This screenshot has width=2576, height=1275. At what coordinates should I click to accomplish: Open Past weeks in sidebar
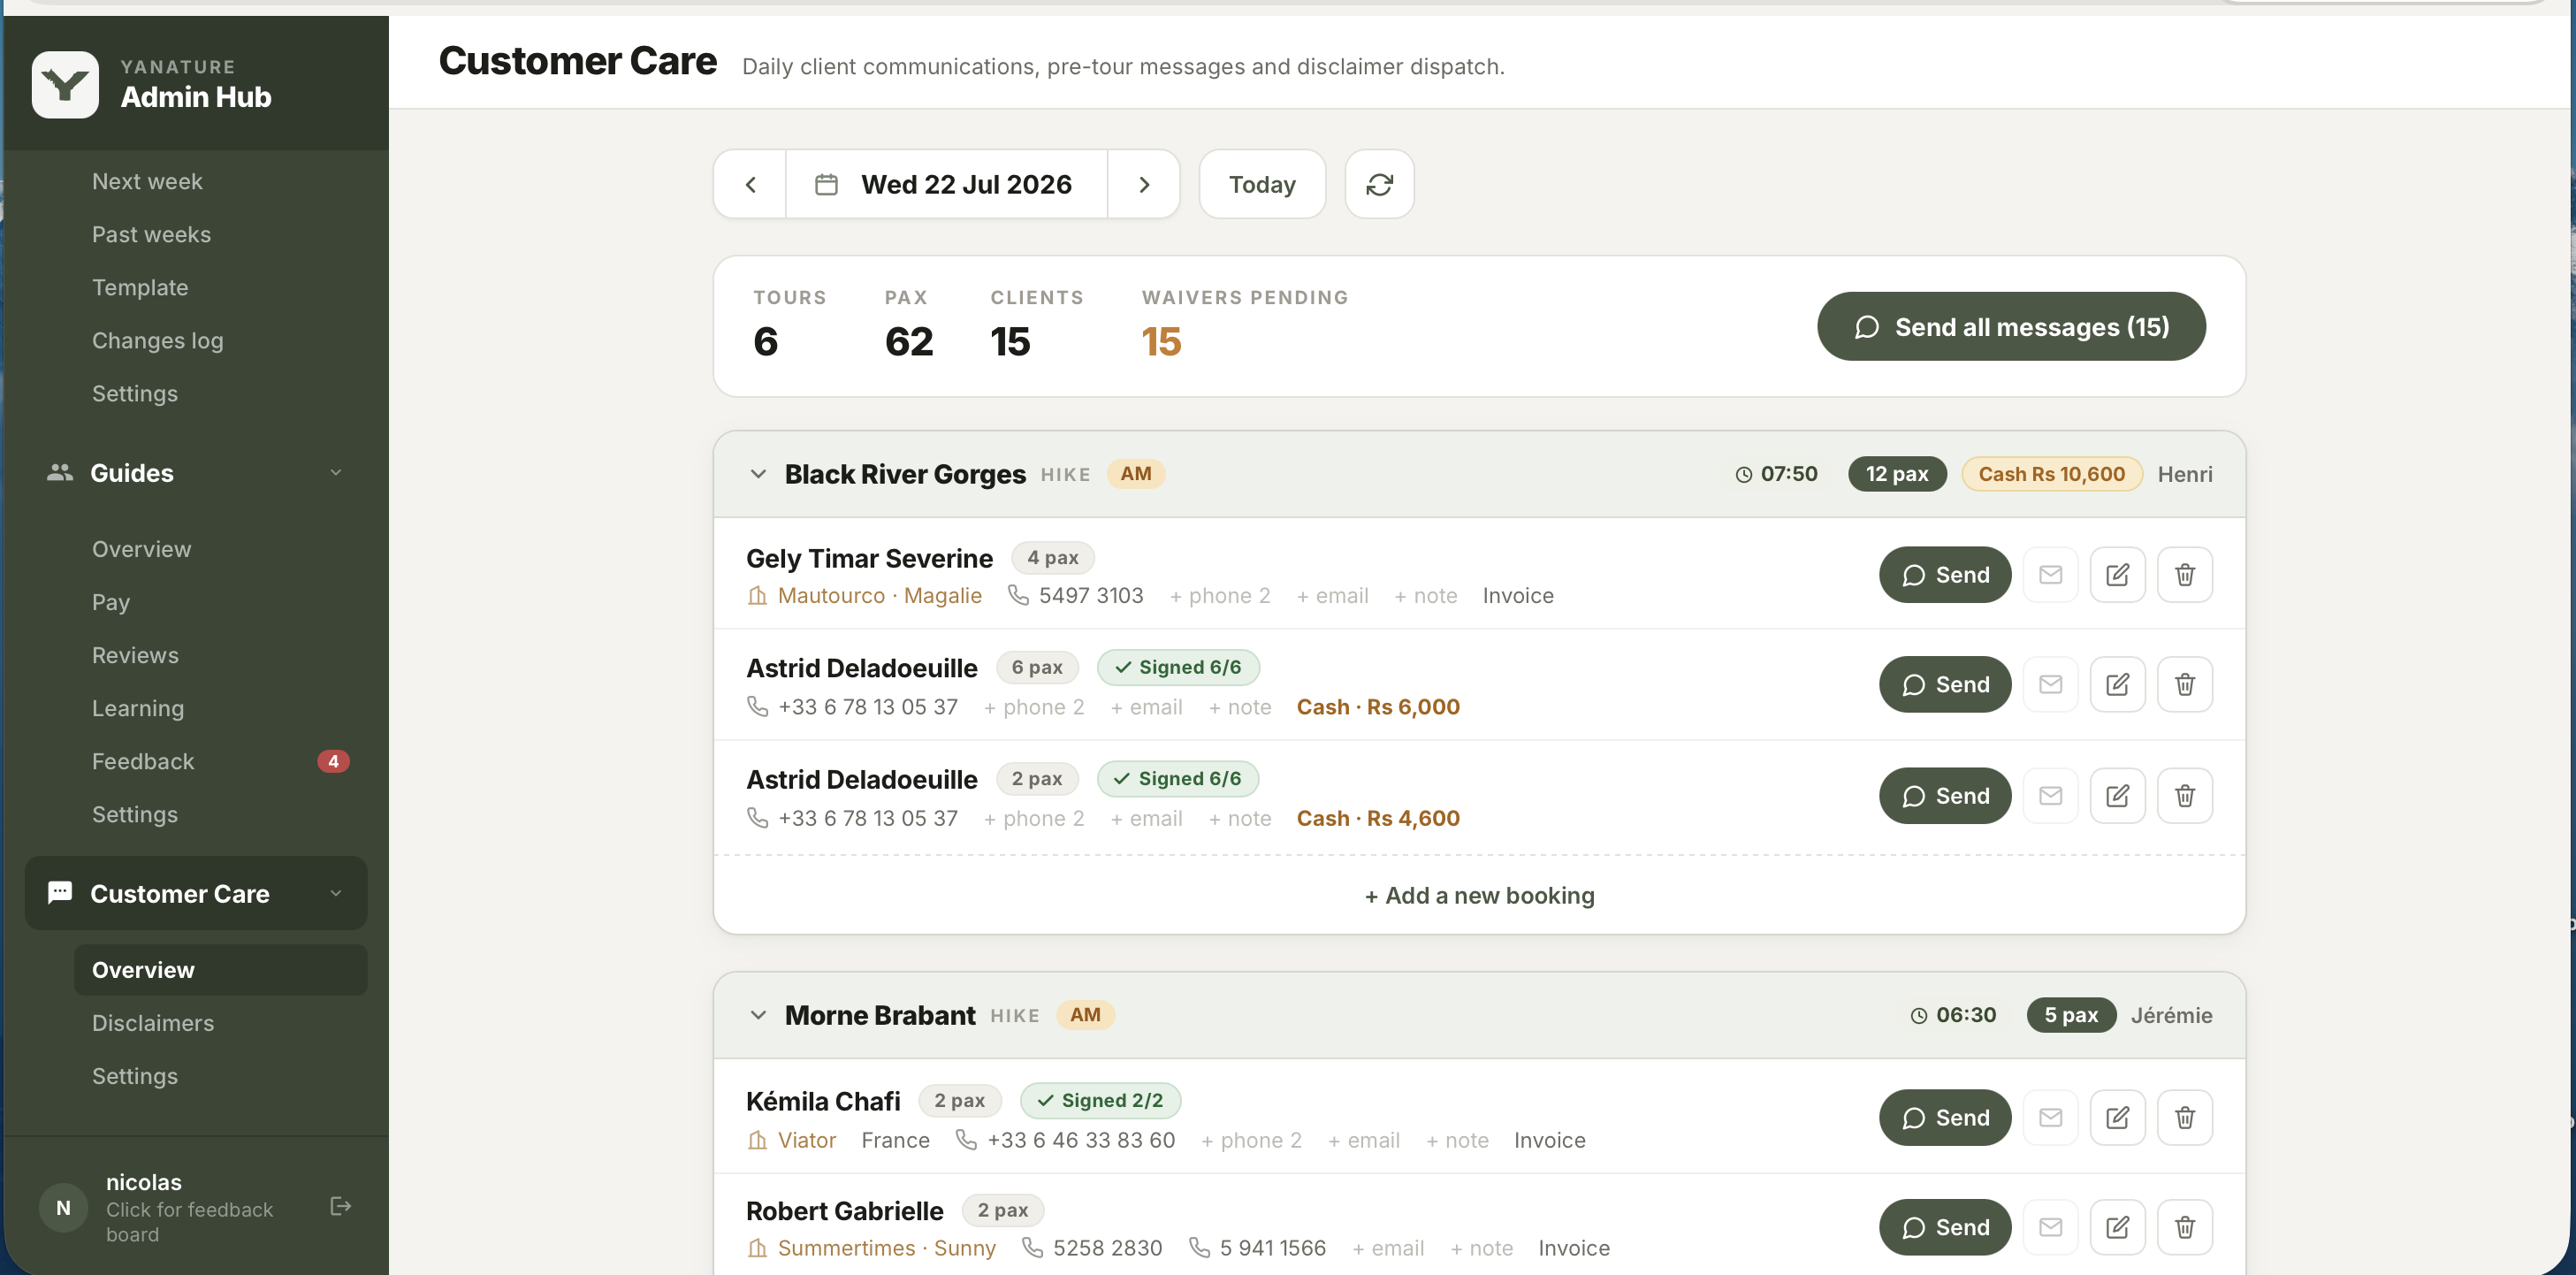click(x=151, y=234)
